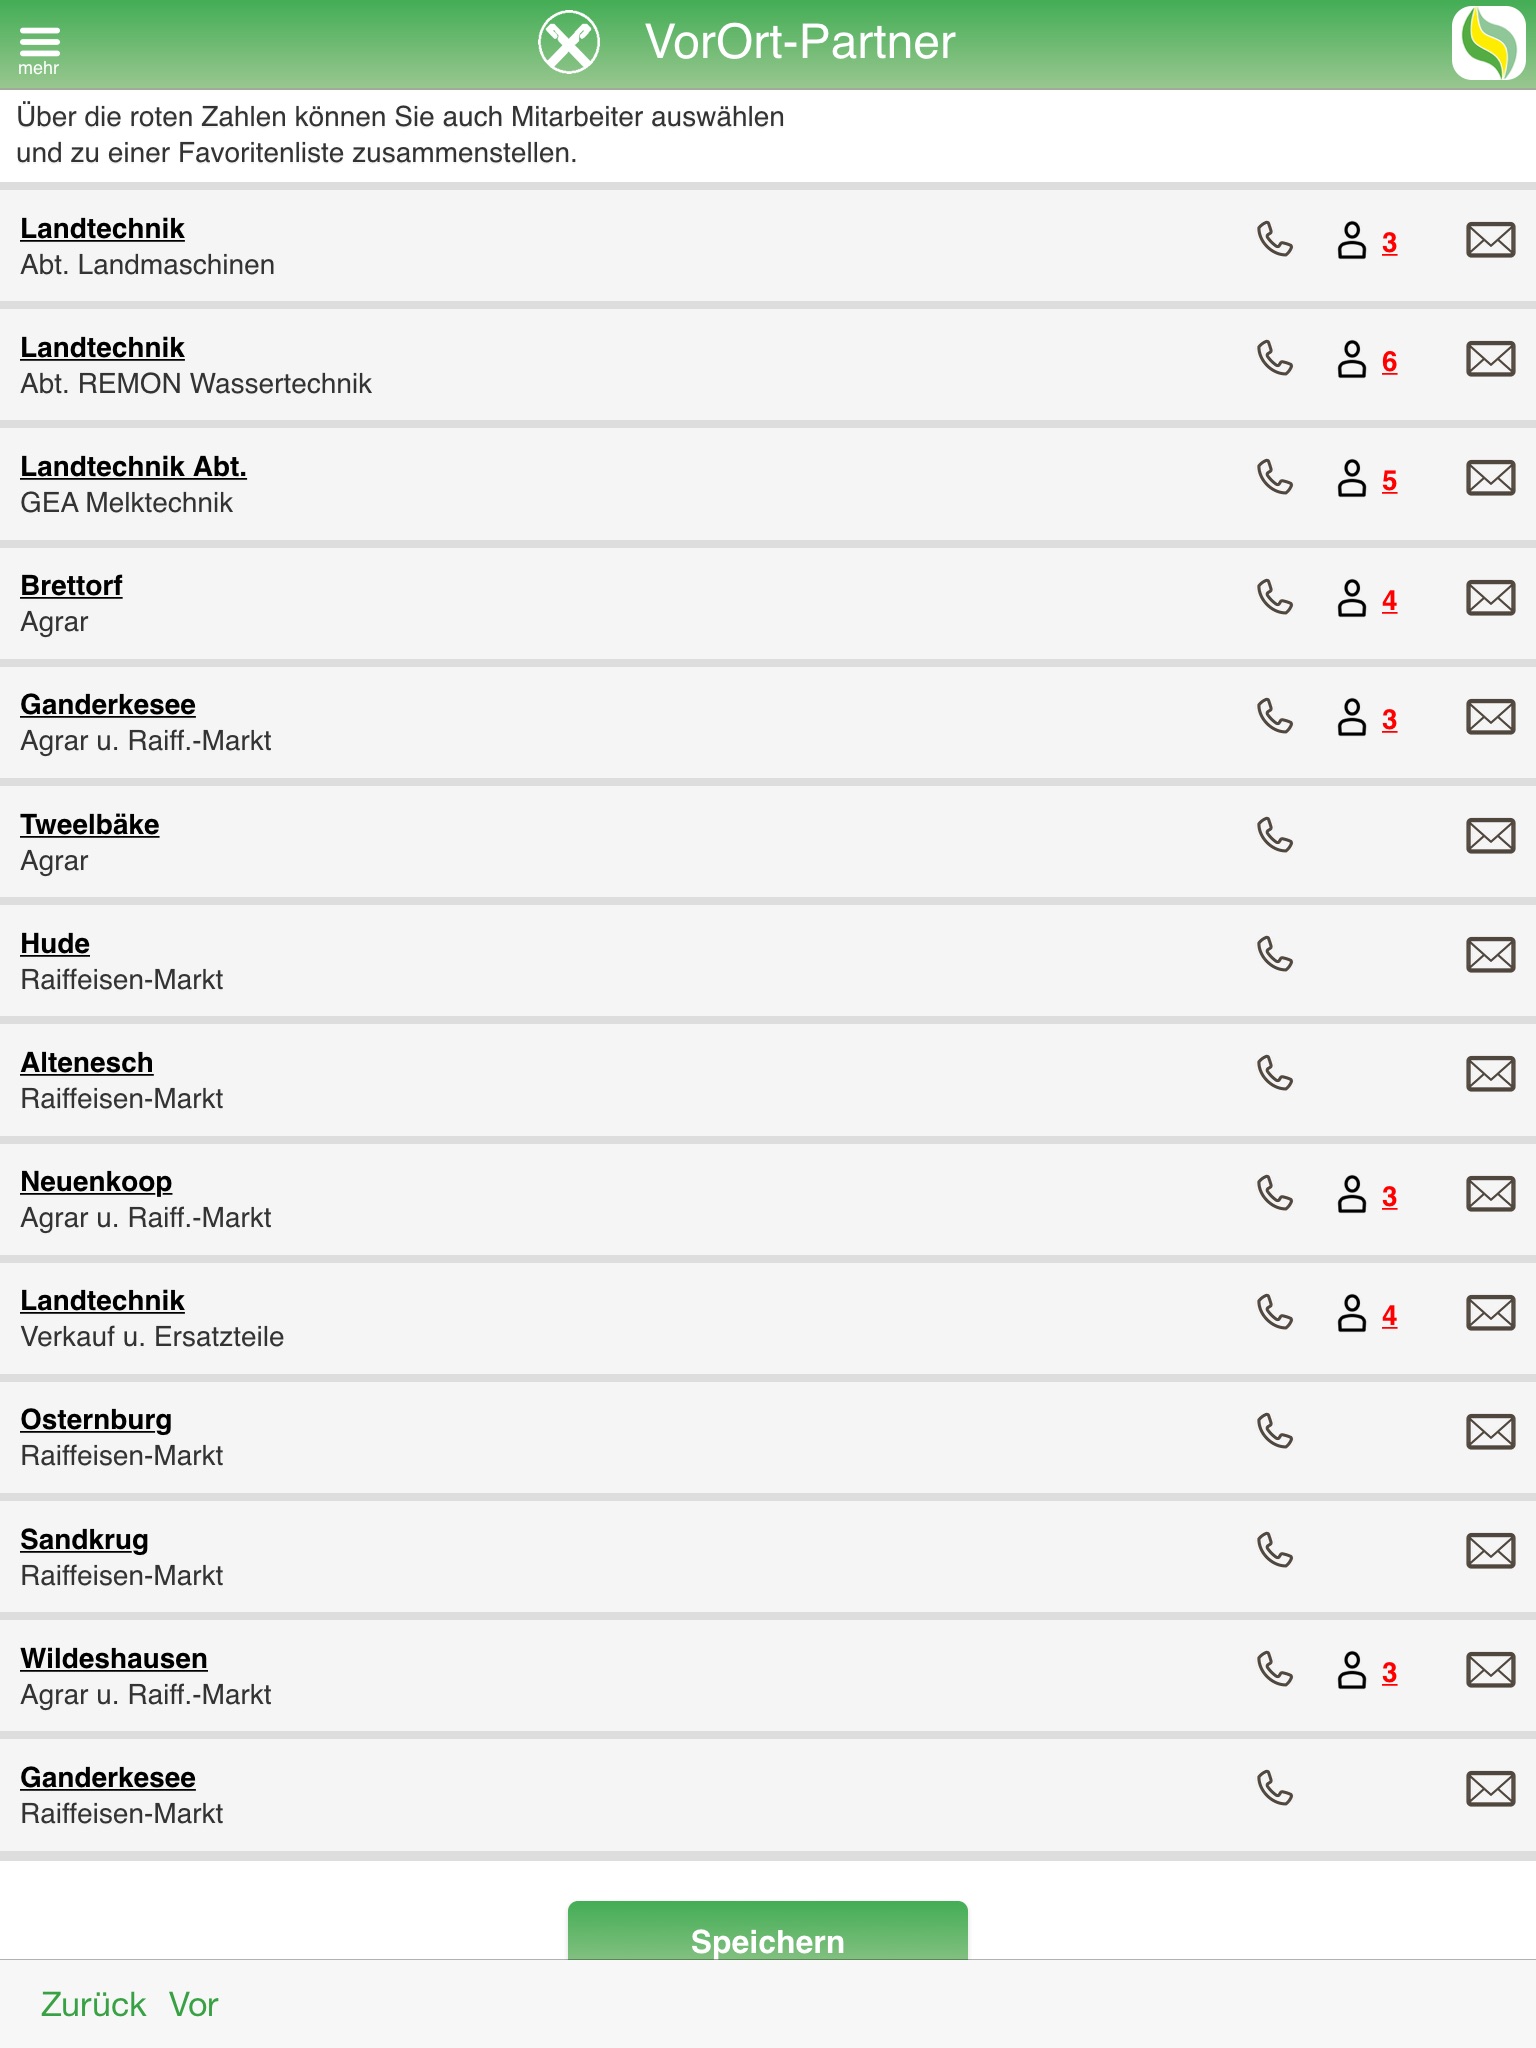The height and width of the screenshot is (2048, 1536).
Task: Select employees via red 6 for REMON Wassertechnik
Action: pyautogui.click(x=1389, y=361)
